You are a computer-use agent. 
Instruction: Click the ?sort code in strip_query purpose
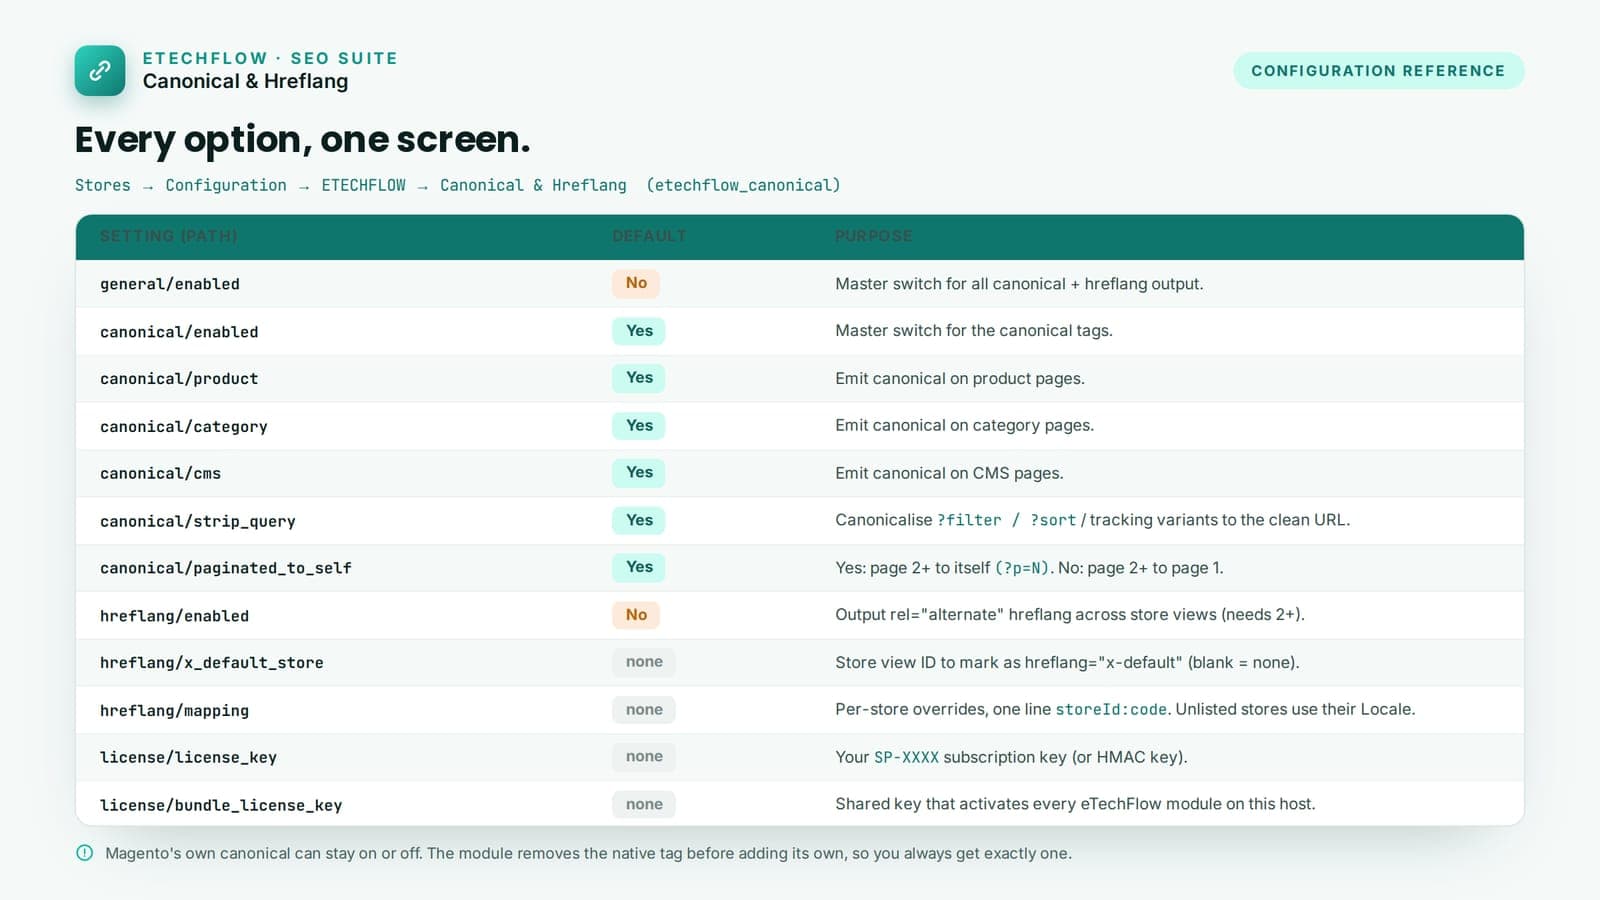pyautogui.click(x=1053, y=521)
